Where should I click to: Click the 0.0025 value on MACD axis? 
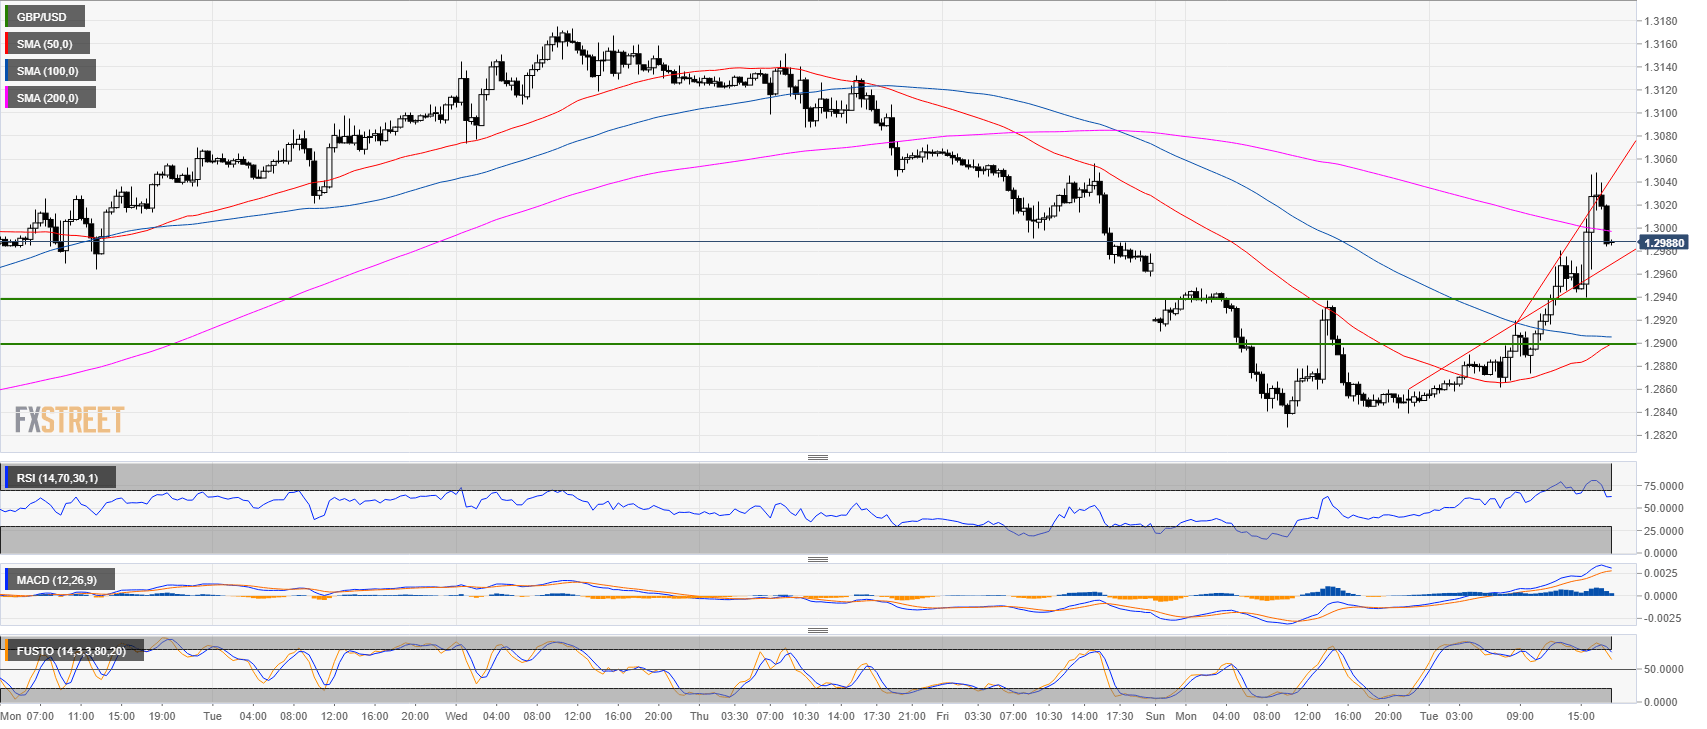click(1661, 573)
